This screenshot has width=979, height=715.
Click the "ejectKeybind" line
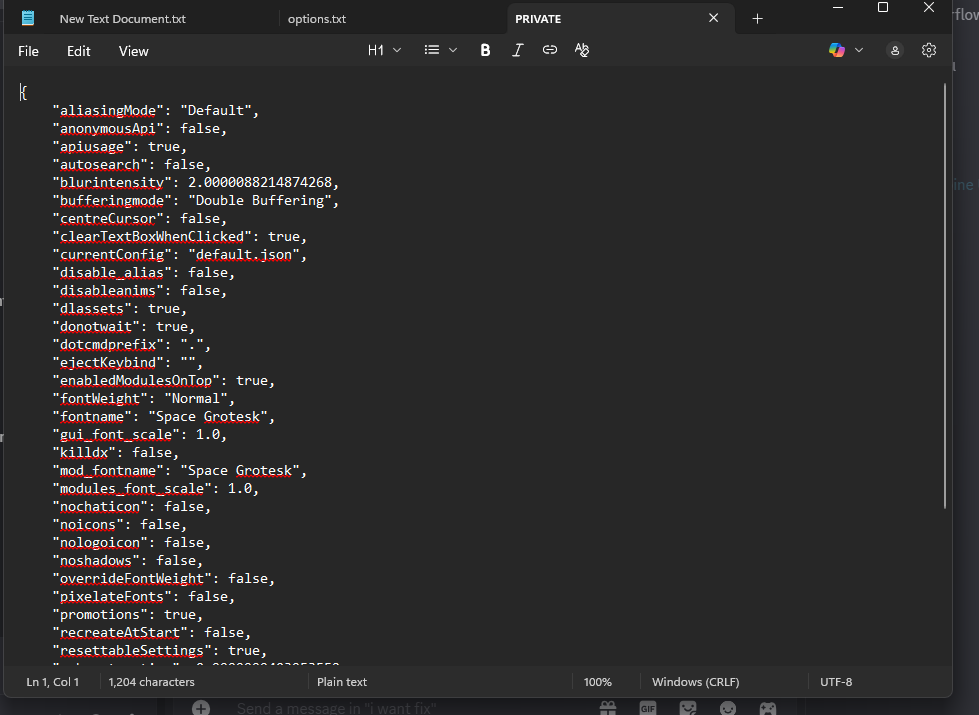(128, 363)
